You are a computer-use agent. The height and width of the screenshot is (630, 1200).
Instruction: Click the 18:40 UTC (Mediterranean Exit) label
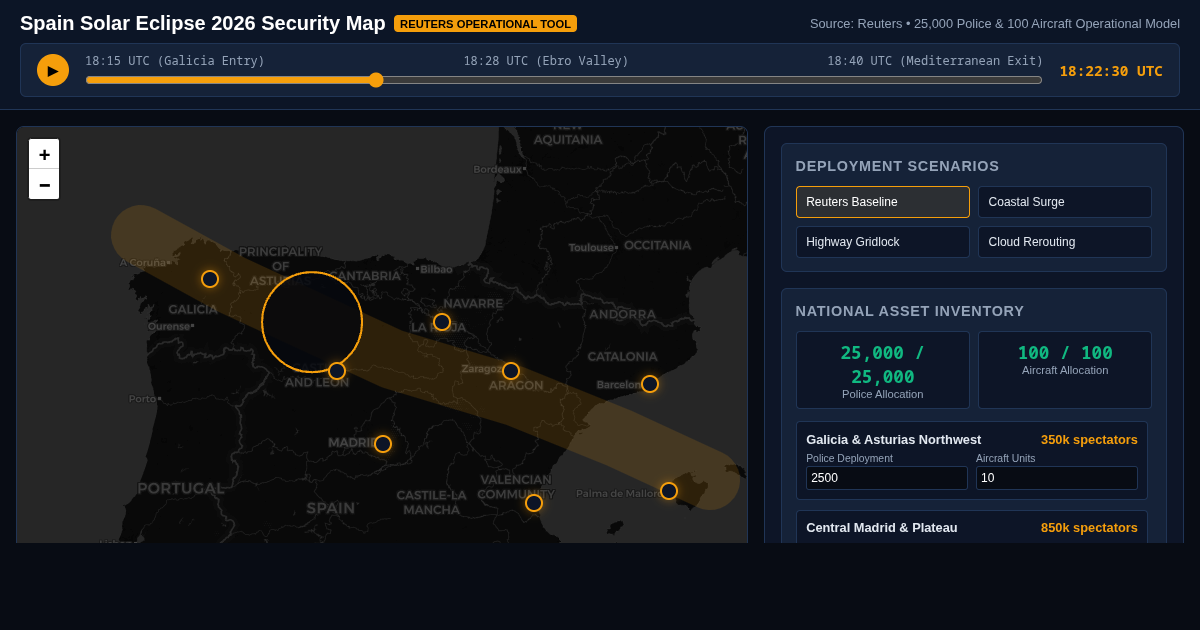pos(935,61)
